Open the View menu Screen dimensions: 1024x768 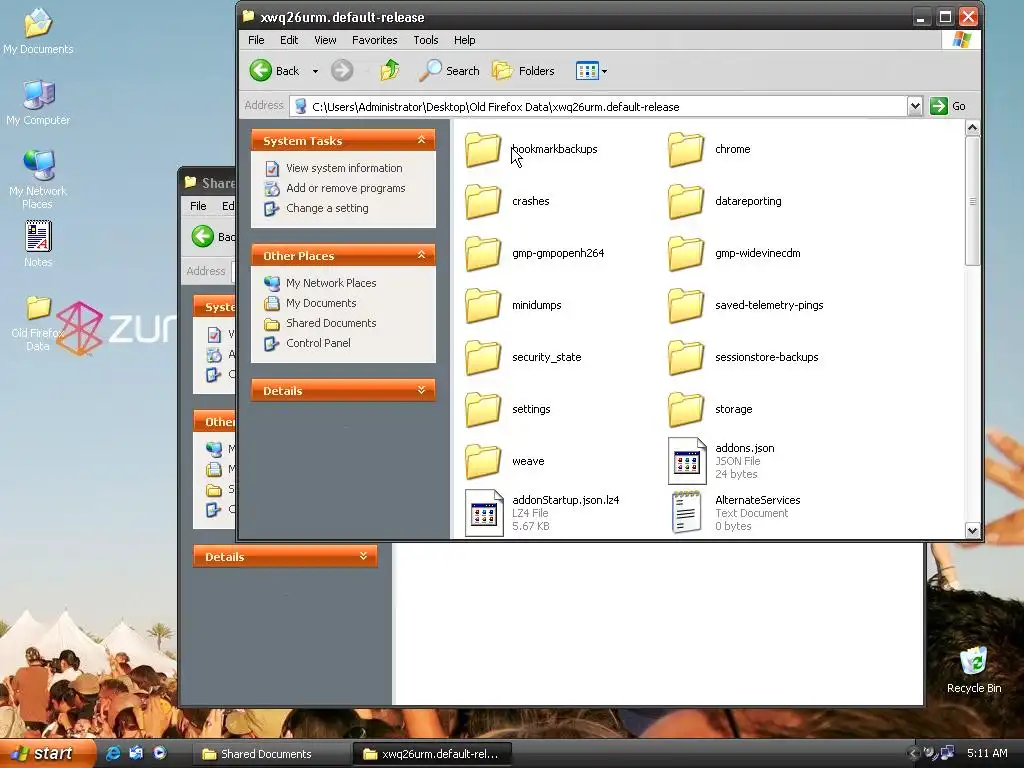coord(325,40)
